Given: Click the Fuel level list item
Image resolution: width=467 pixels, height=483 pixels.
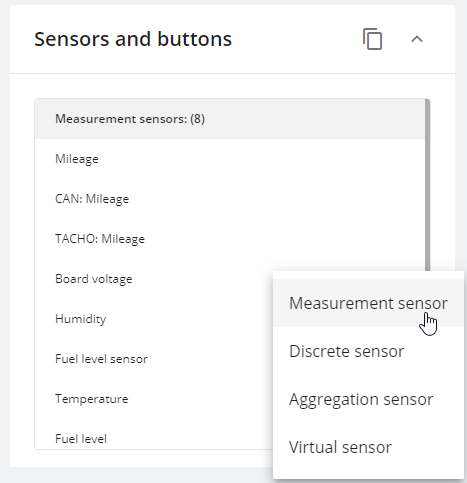Looking at the screenshot, I should [154, 437].
